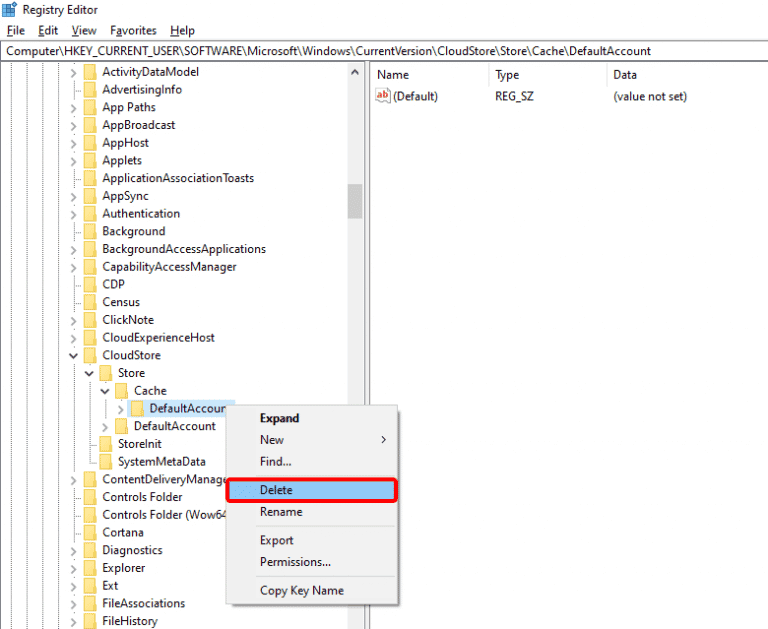Expand the highlighted DefaultAccount key under Cache
768x629 pixels.
pos(120,409)
